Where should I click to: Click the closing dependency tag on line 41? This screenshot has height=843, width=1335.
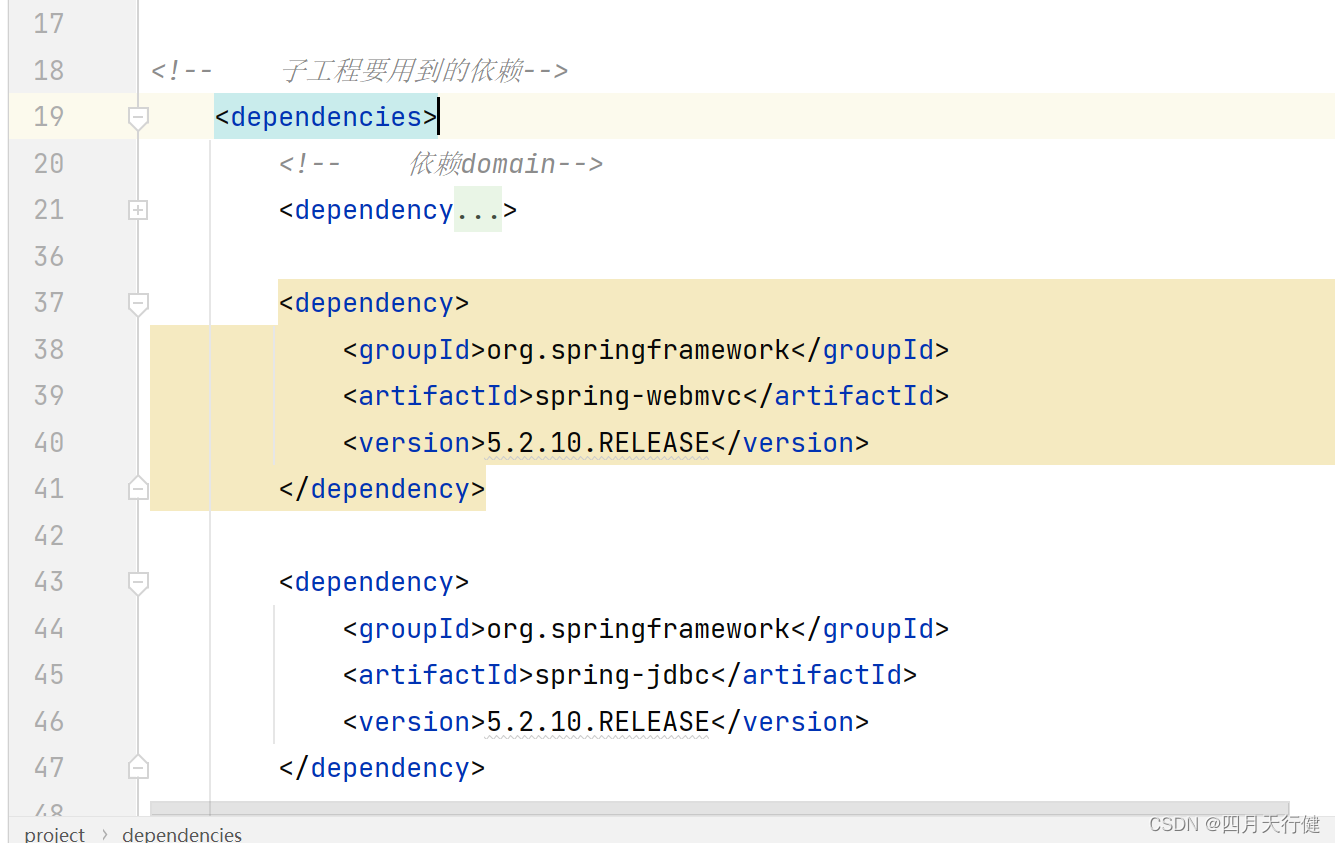[x=382, y=489]
